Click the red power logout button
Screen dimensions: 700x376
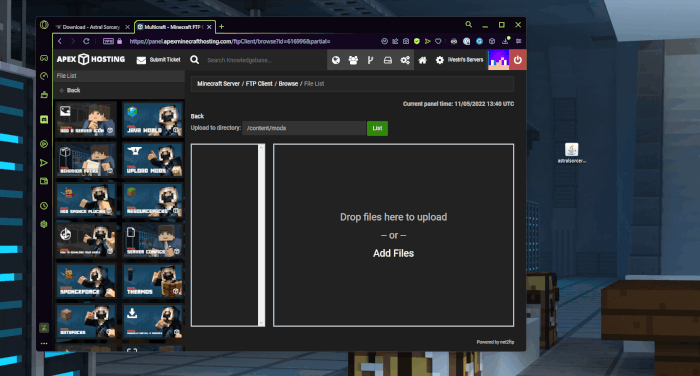[517, 60]
